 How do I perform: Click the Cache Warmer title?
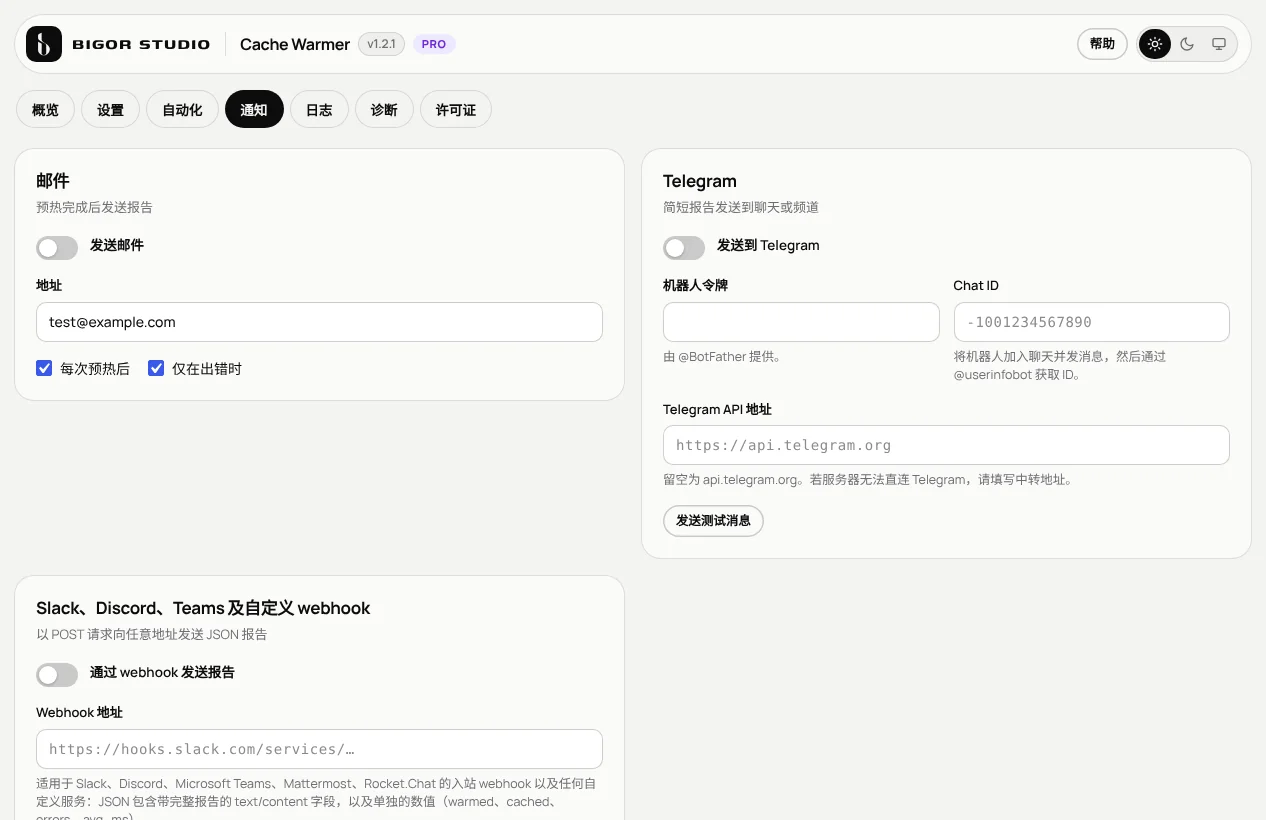pyautogui.click(x=295, y=44)
